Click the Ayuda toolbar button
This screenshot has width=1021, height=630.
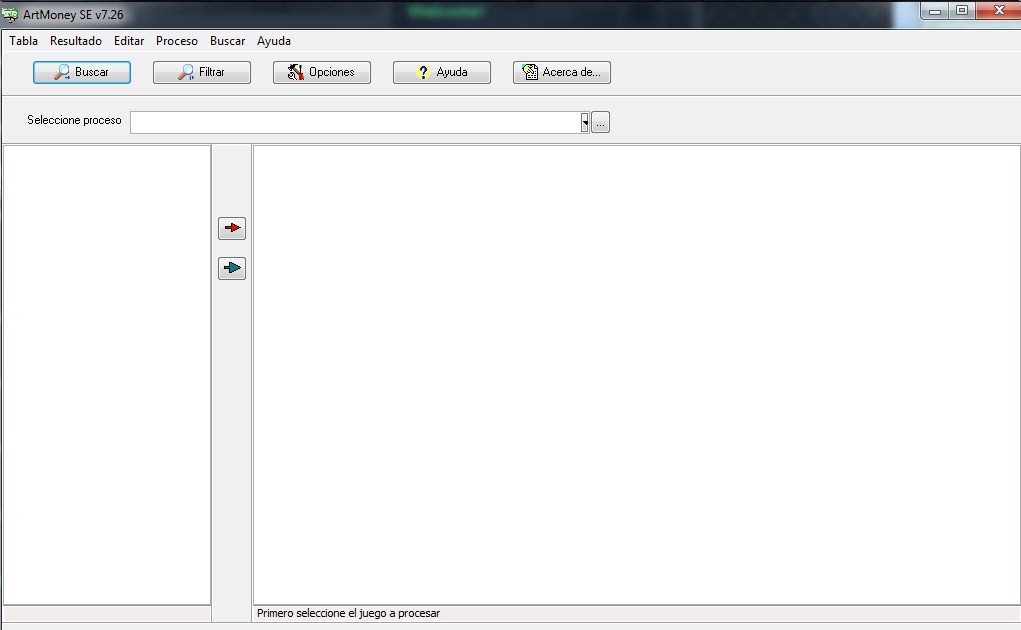click(441, 72)
